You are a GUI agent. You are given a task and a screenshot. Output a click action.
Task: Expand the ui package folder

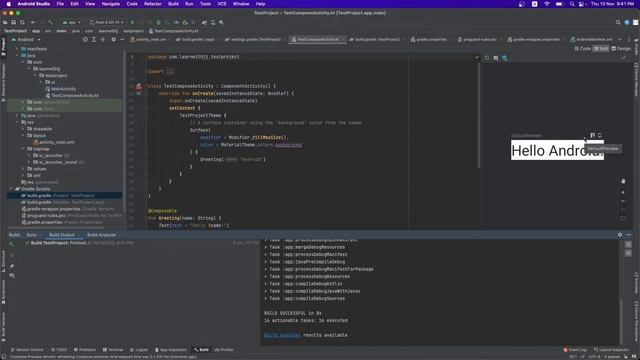tap(41, 82)
